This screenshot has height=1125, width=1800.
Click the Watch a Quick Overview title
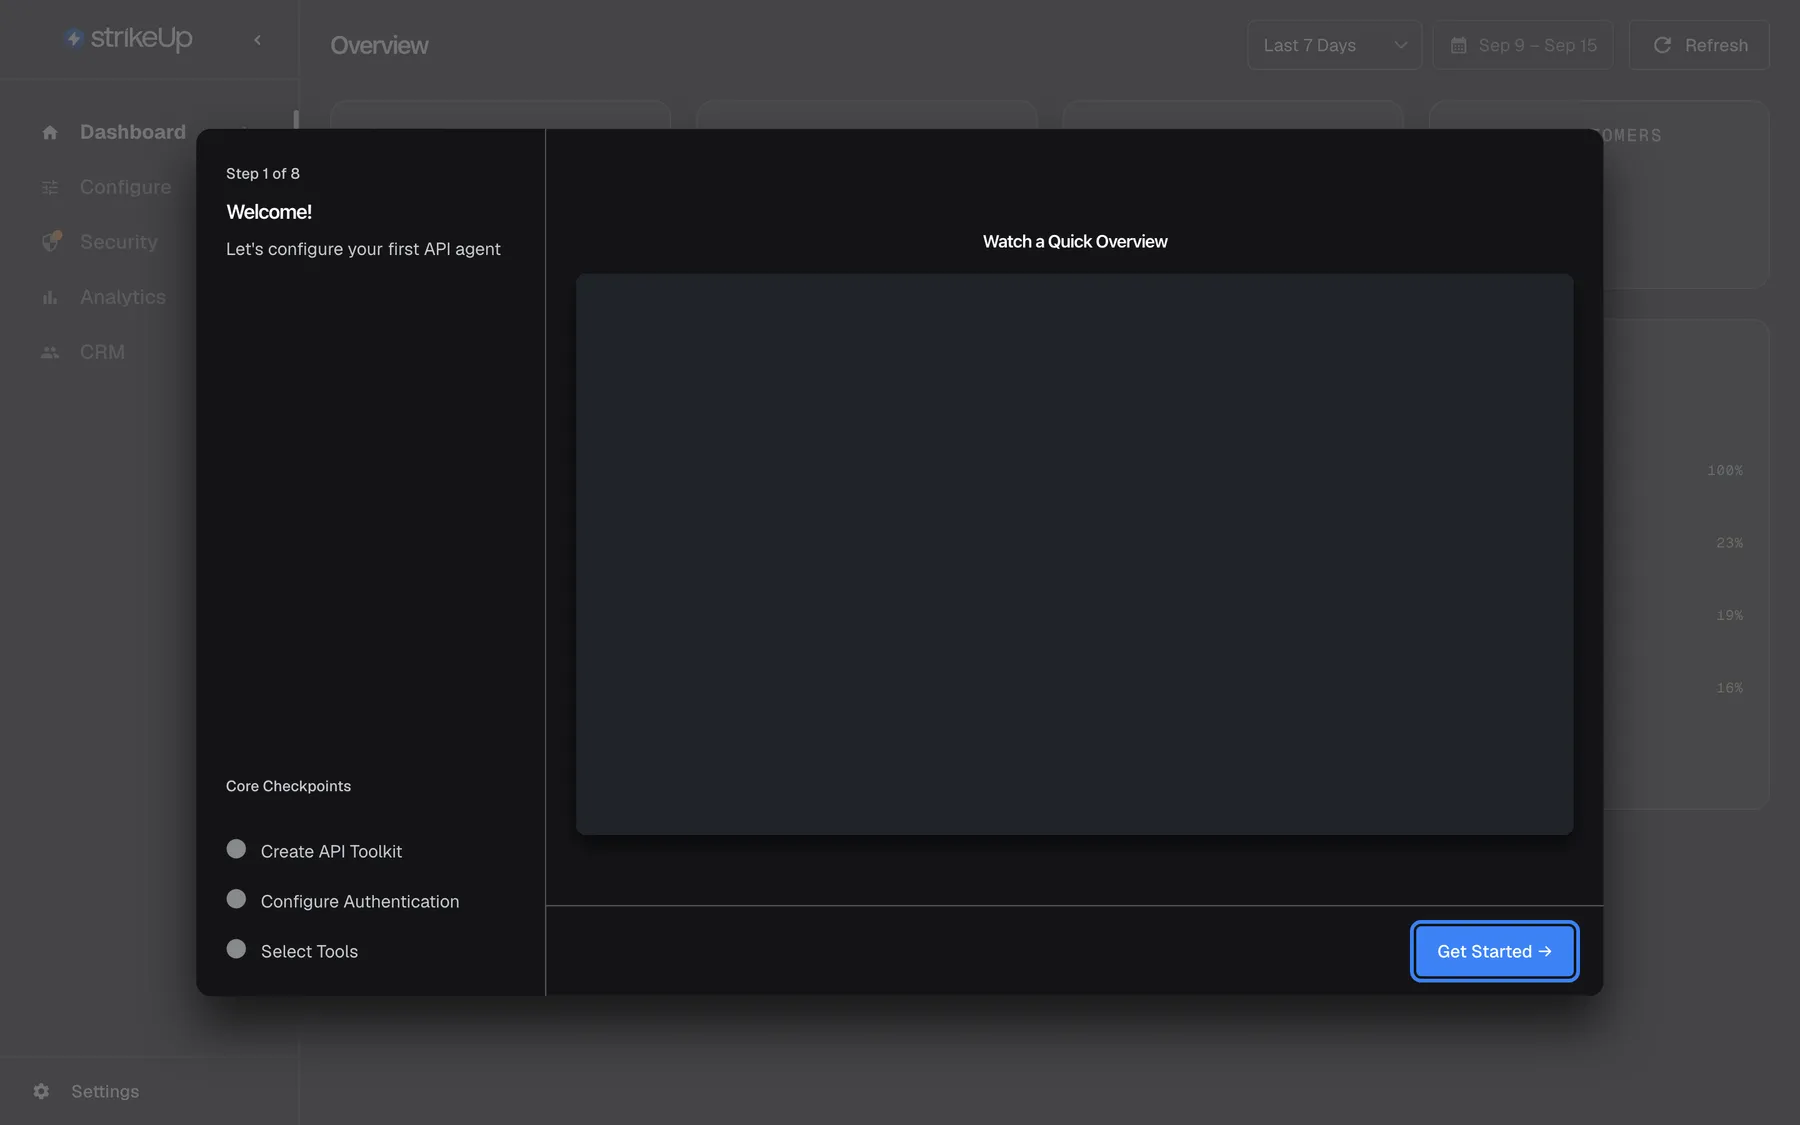[1075, 241]
